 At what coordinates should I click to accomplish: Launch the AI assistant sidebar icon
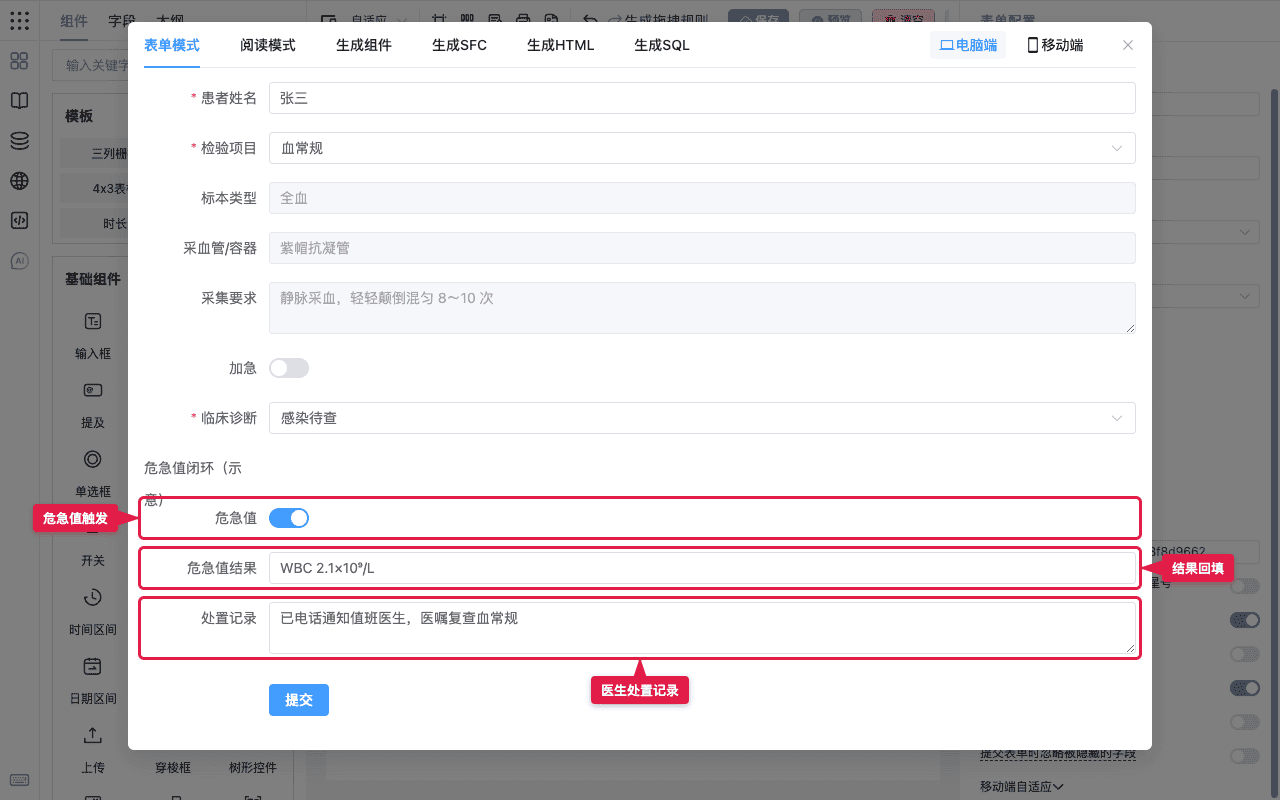pyautogui.click(x=19, y=261)
